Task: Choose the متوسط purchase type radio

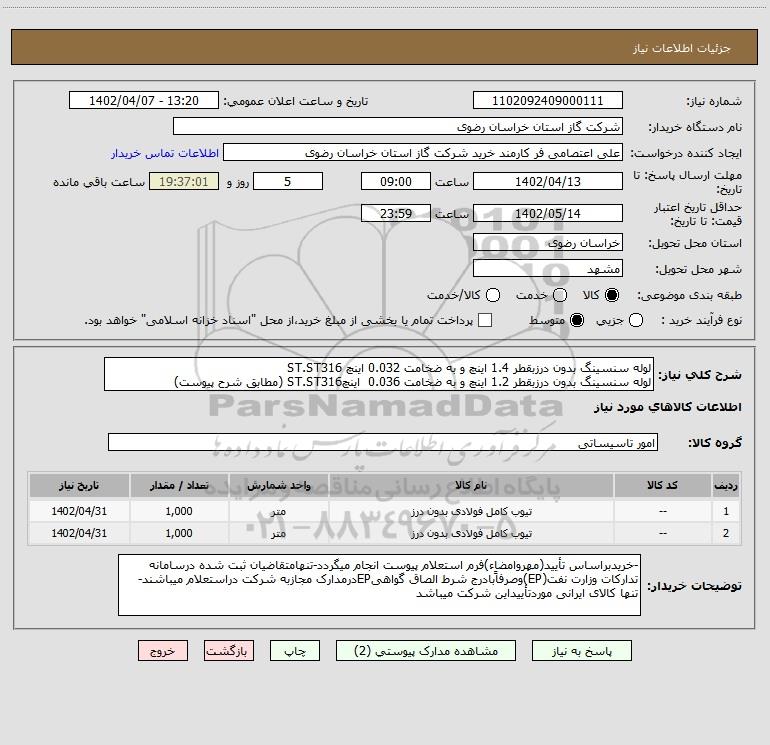Action: coord(577,320)
